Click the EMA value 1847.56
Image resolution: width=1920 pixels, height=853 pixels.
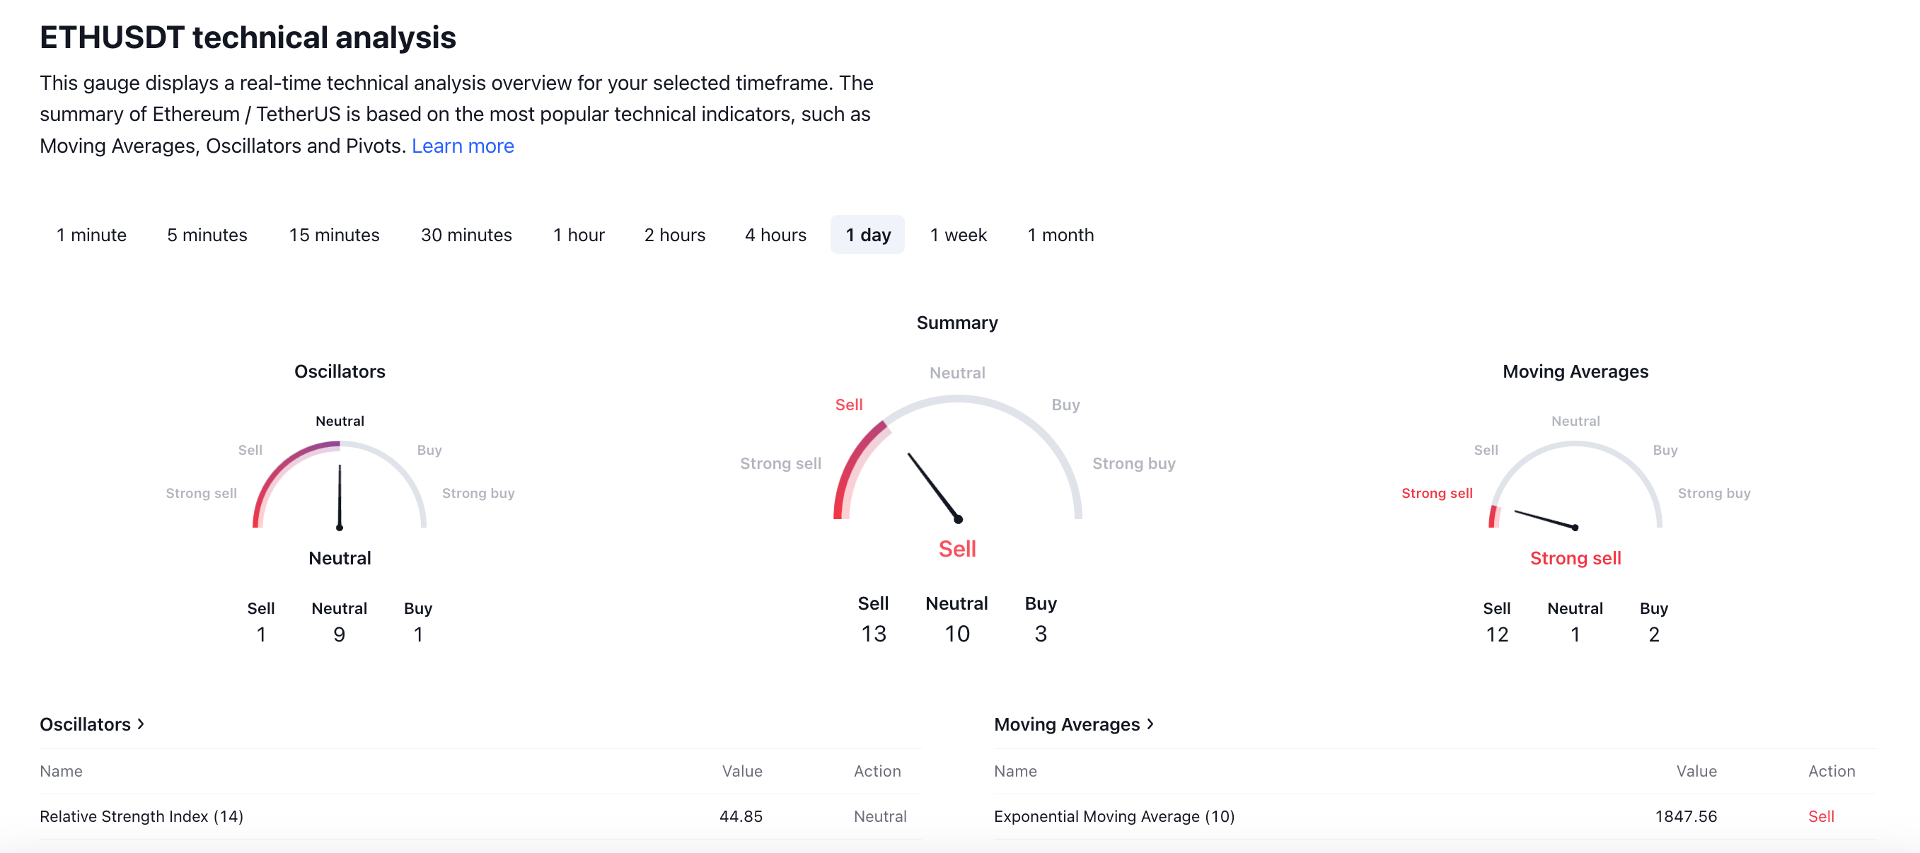1686,817
